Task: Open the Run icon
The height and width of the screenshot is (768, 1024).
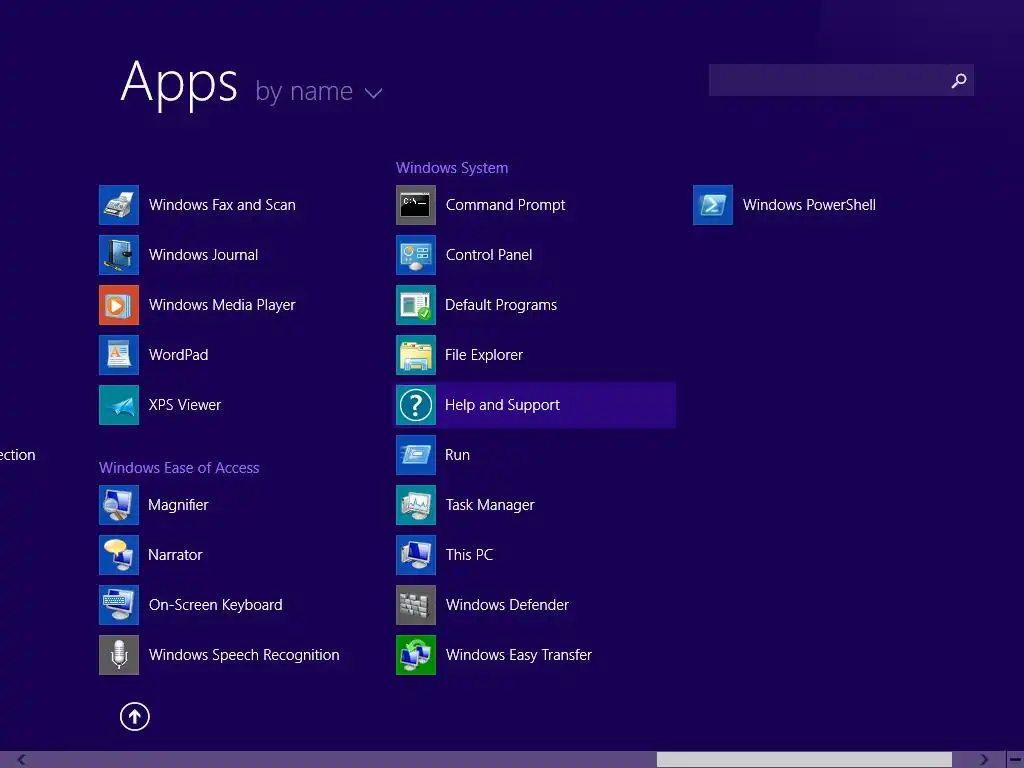Action: click(x=416, y=455)
